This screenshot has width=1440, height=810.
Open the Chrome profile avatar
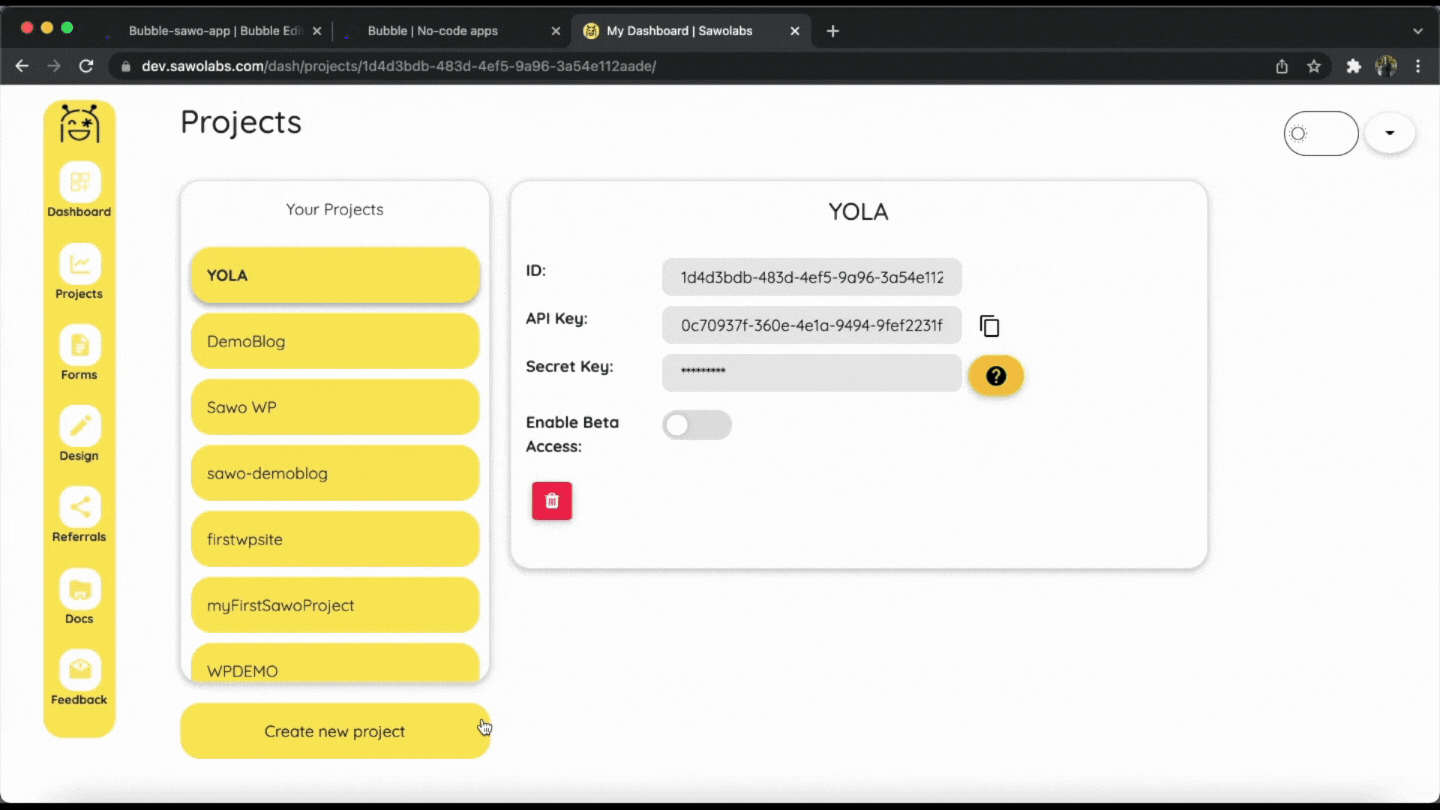pyautogui.click(x=1386, y=66)
